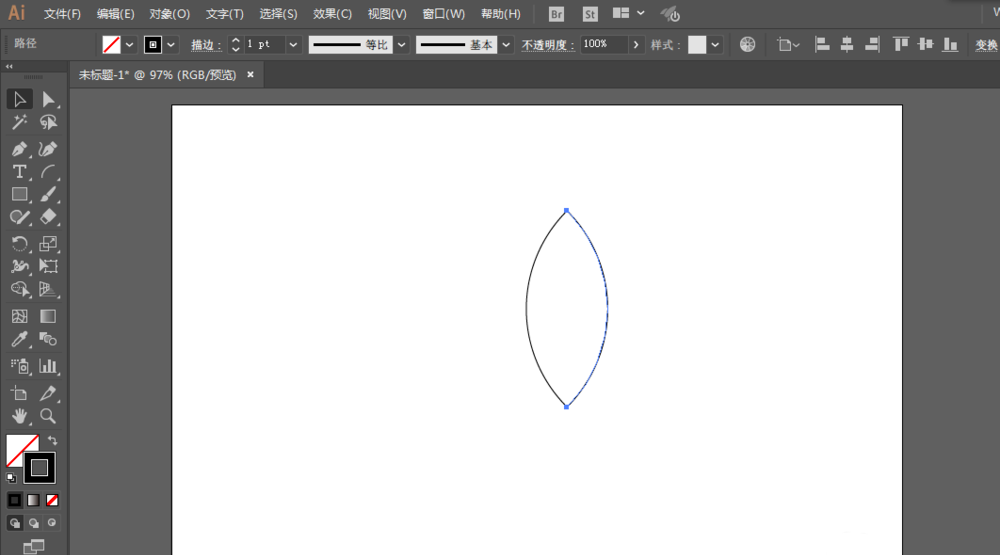Pick the Type tool
1000x555 pixels.
coord(19,172)
